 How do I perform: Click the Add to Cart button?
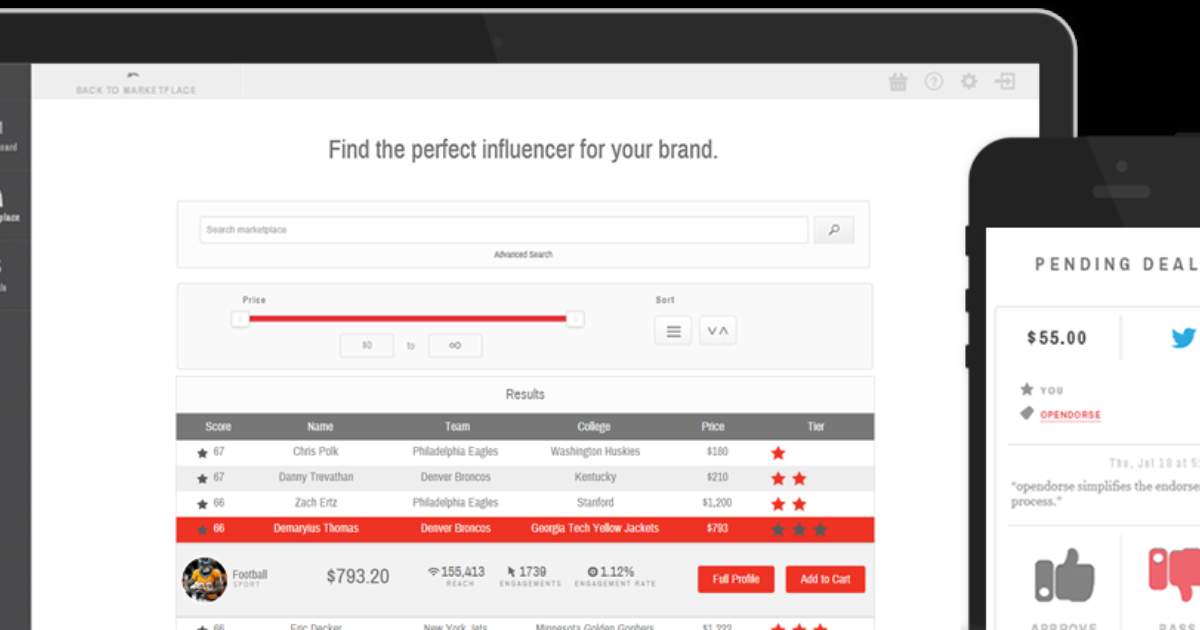click(x=824, y=579)
